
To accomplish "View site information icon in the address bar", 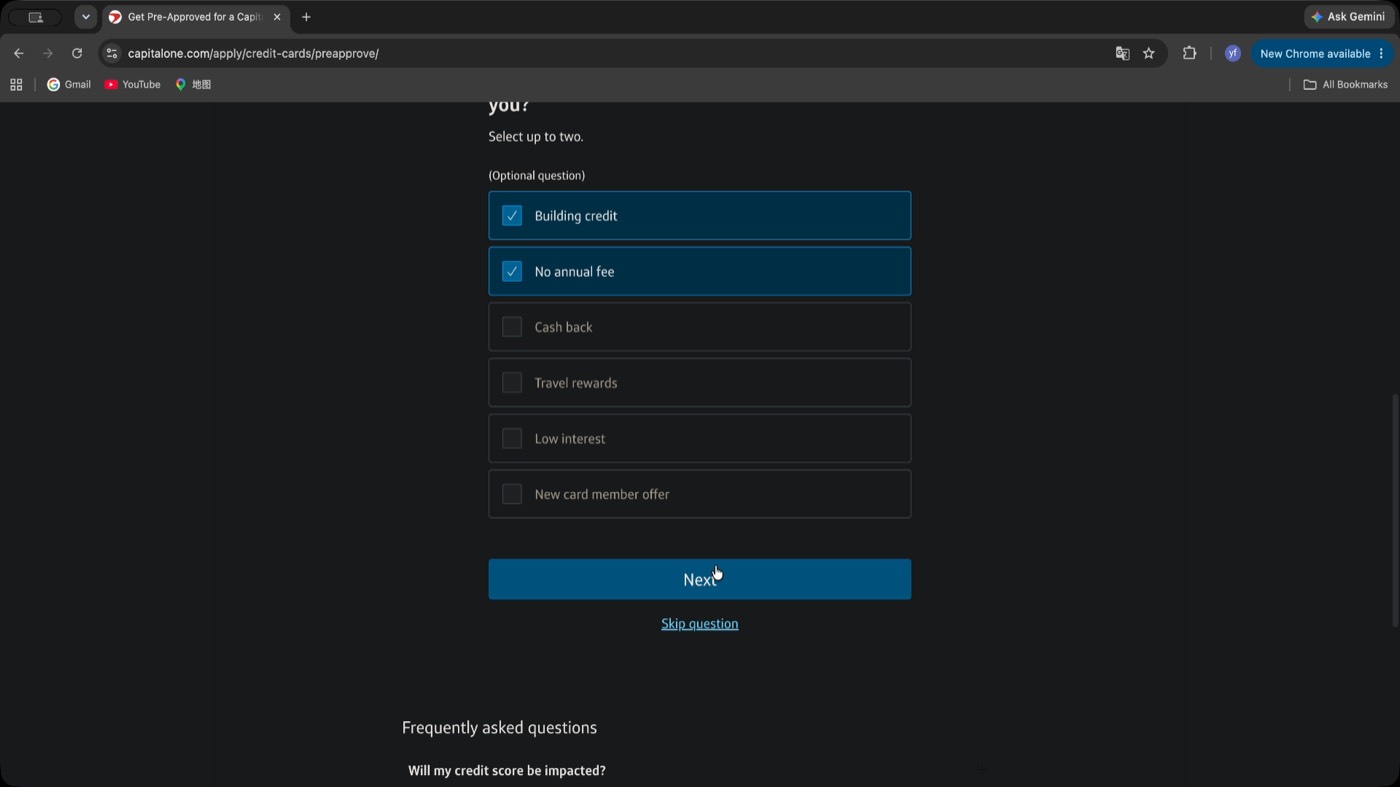I will pyautogui.click(x=112, y=54).
